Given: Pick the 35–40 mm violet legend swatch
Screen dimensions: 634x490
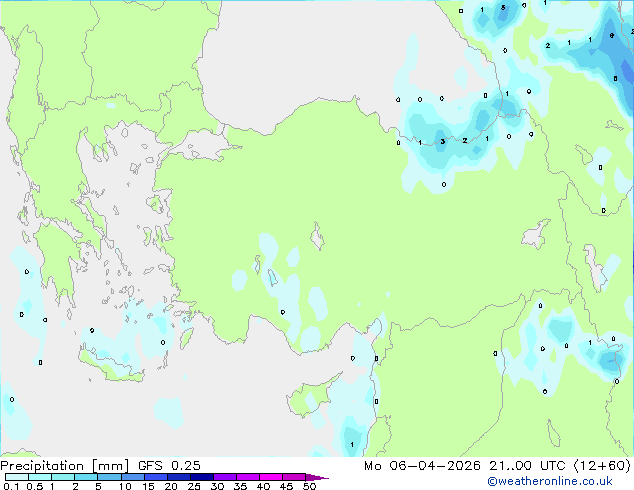Looking at the screenshot, I should coord(248,477).
